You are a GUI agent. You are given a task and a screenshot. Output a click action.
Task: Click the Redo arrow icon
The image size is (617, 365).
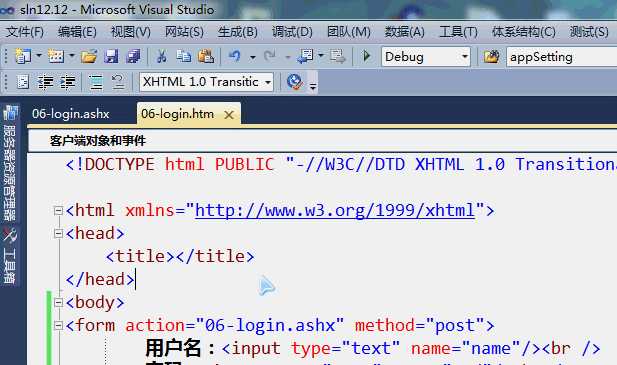pos(270,56)
